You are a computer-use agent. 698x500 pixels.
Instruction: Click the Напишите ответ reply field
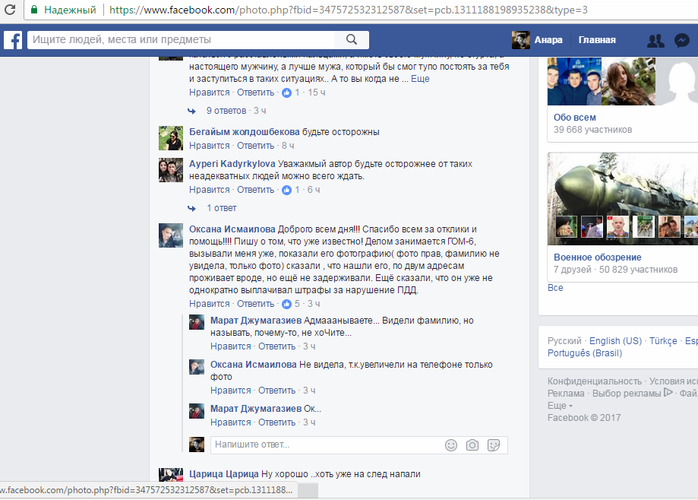click(x=320, y=444)
